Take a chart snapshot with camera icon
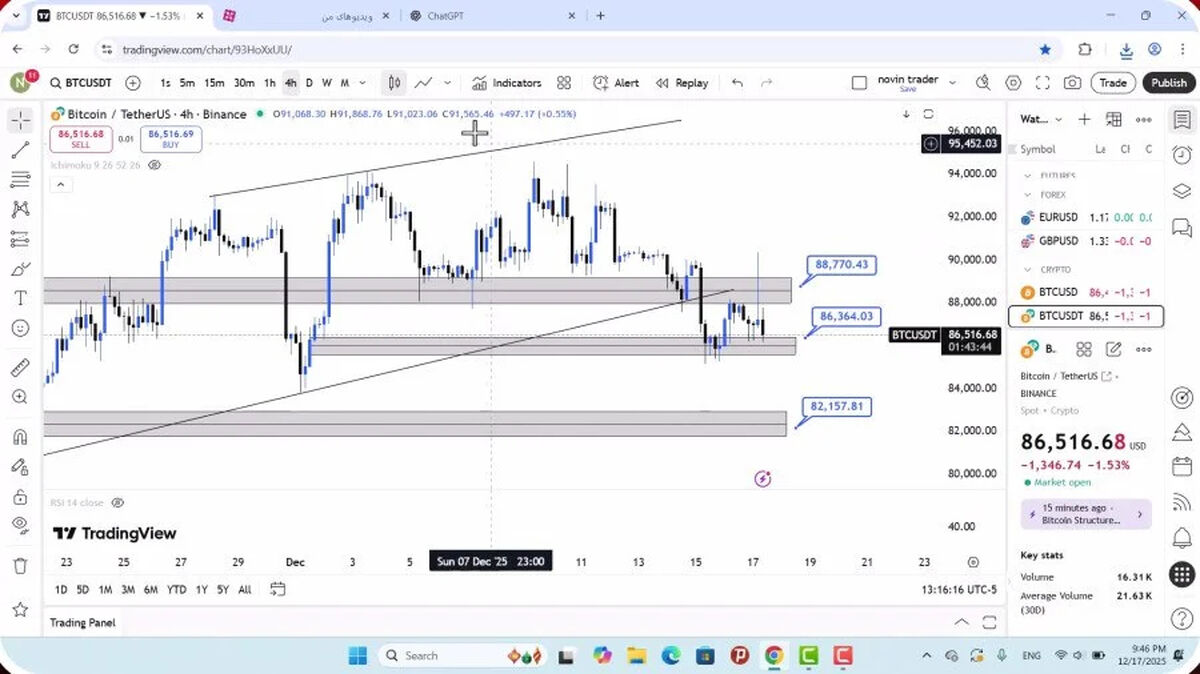This screenshot has width=1200, height=674. (x=1072, y=83)
